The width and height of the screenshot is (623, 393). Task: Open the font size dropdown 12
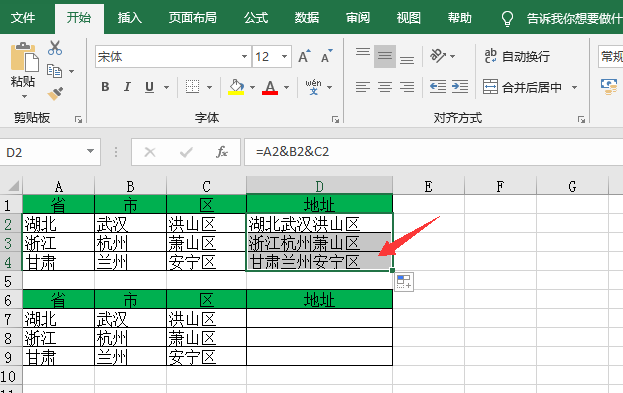[x=284, y=56]
